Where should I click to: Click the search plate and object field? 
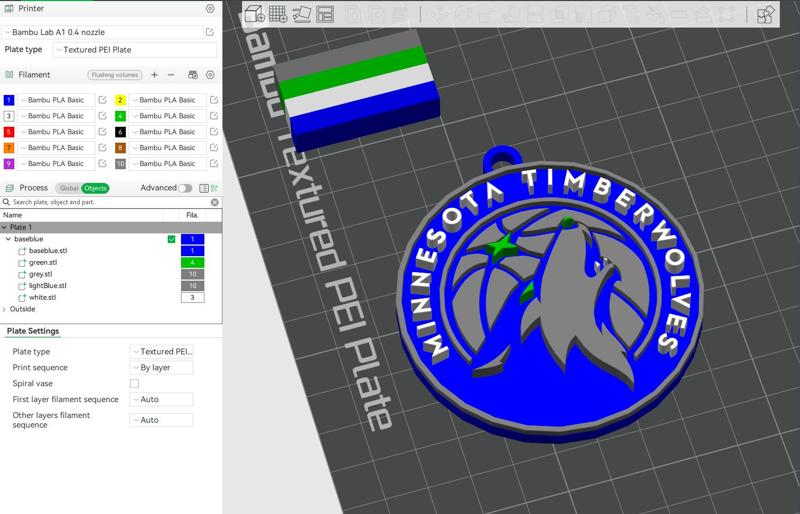coord(110,202)
